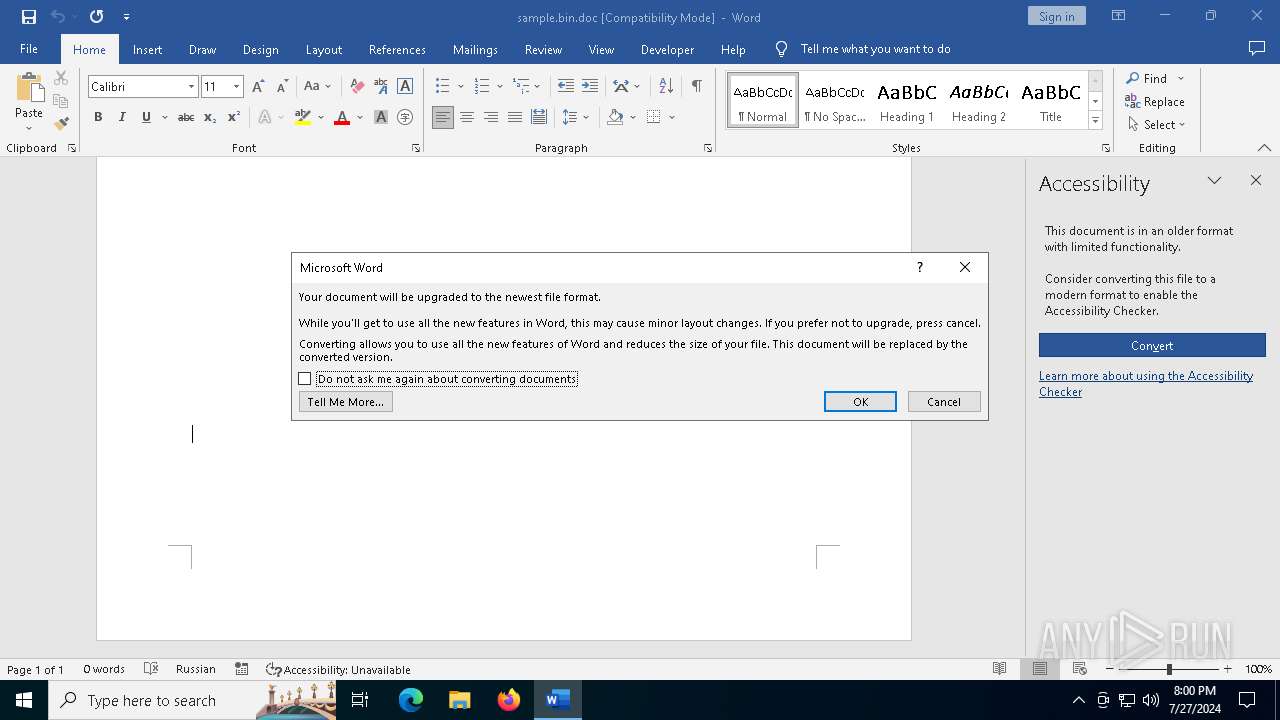Switch to Print Layout view
Viewport: 1280px width, 720px height.
pyautogui.click(x=1040, y=669)
